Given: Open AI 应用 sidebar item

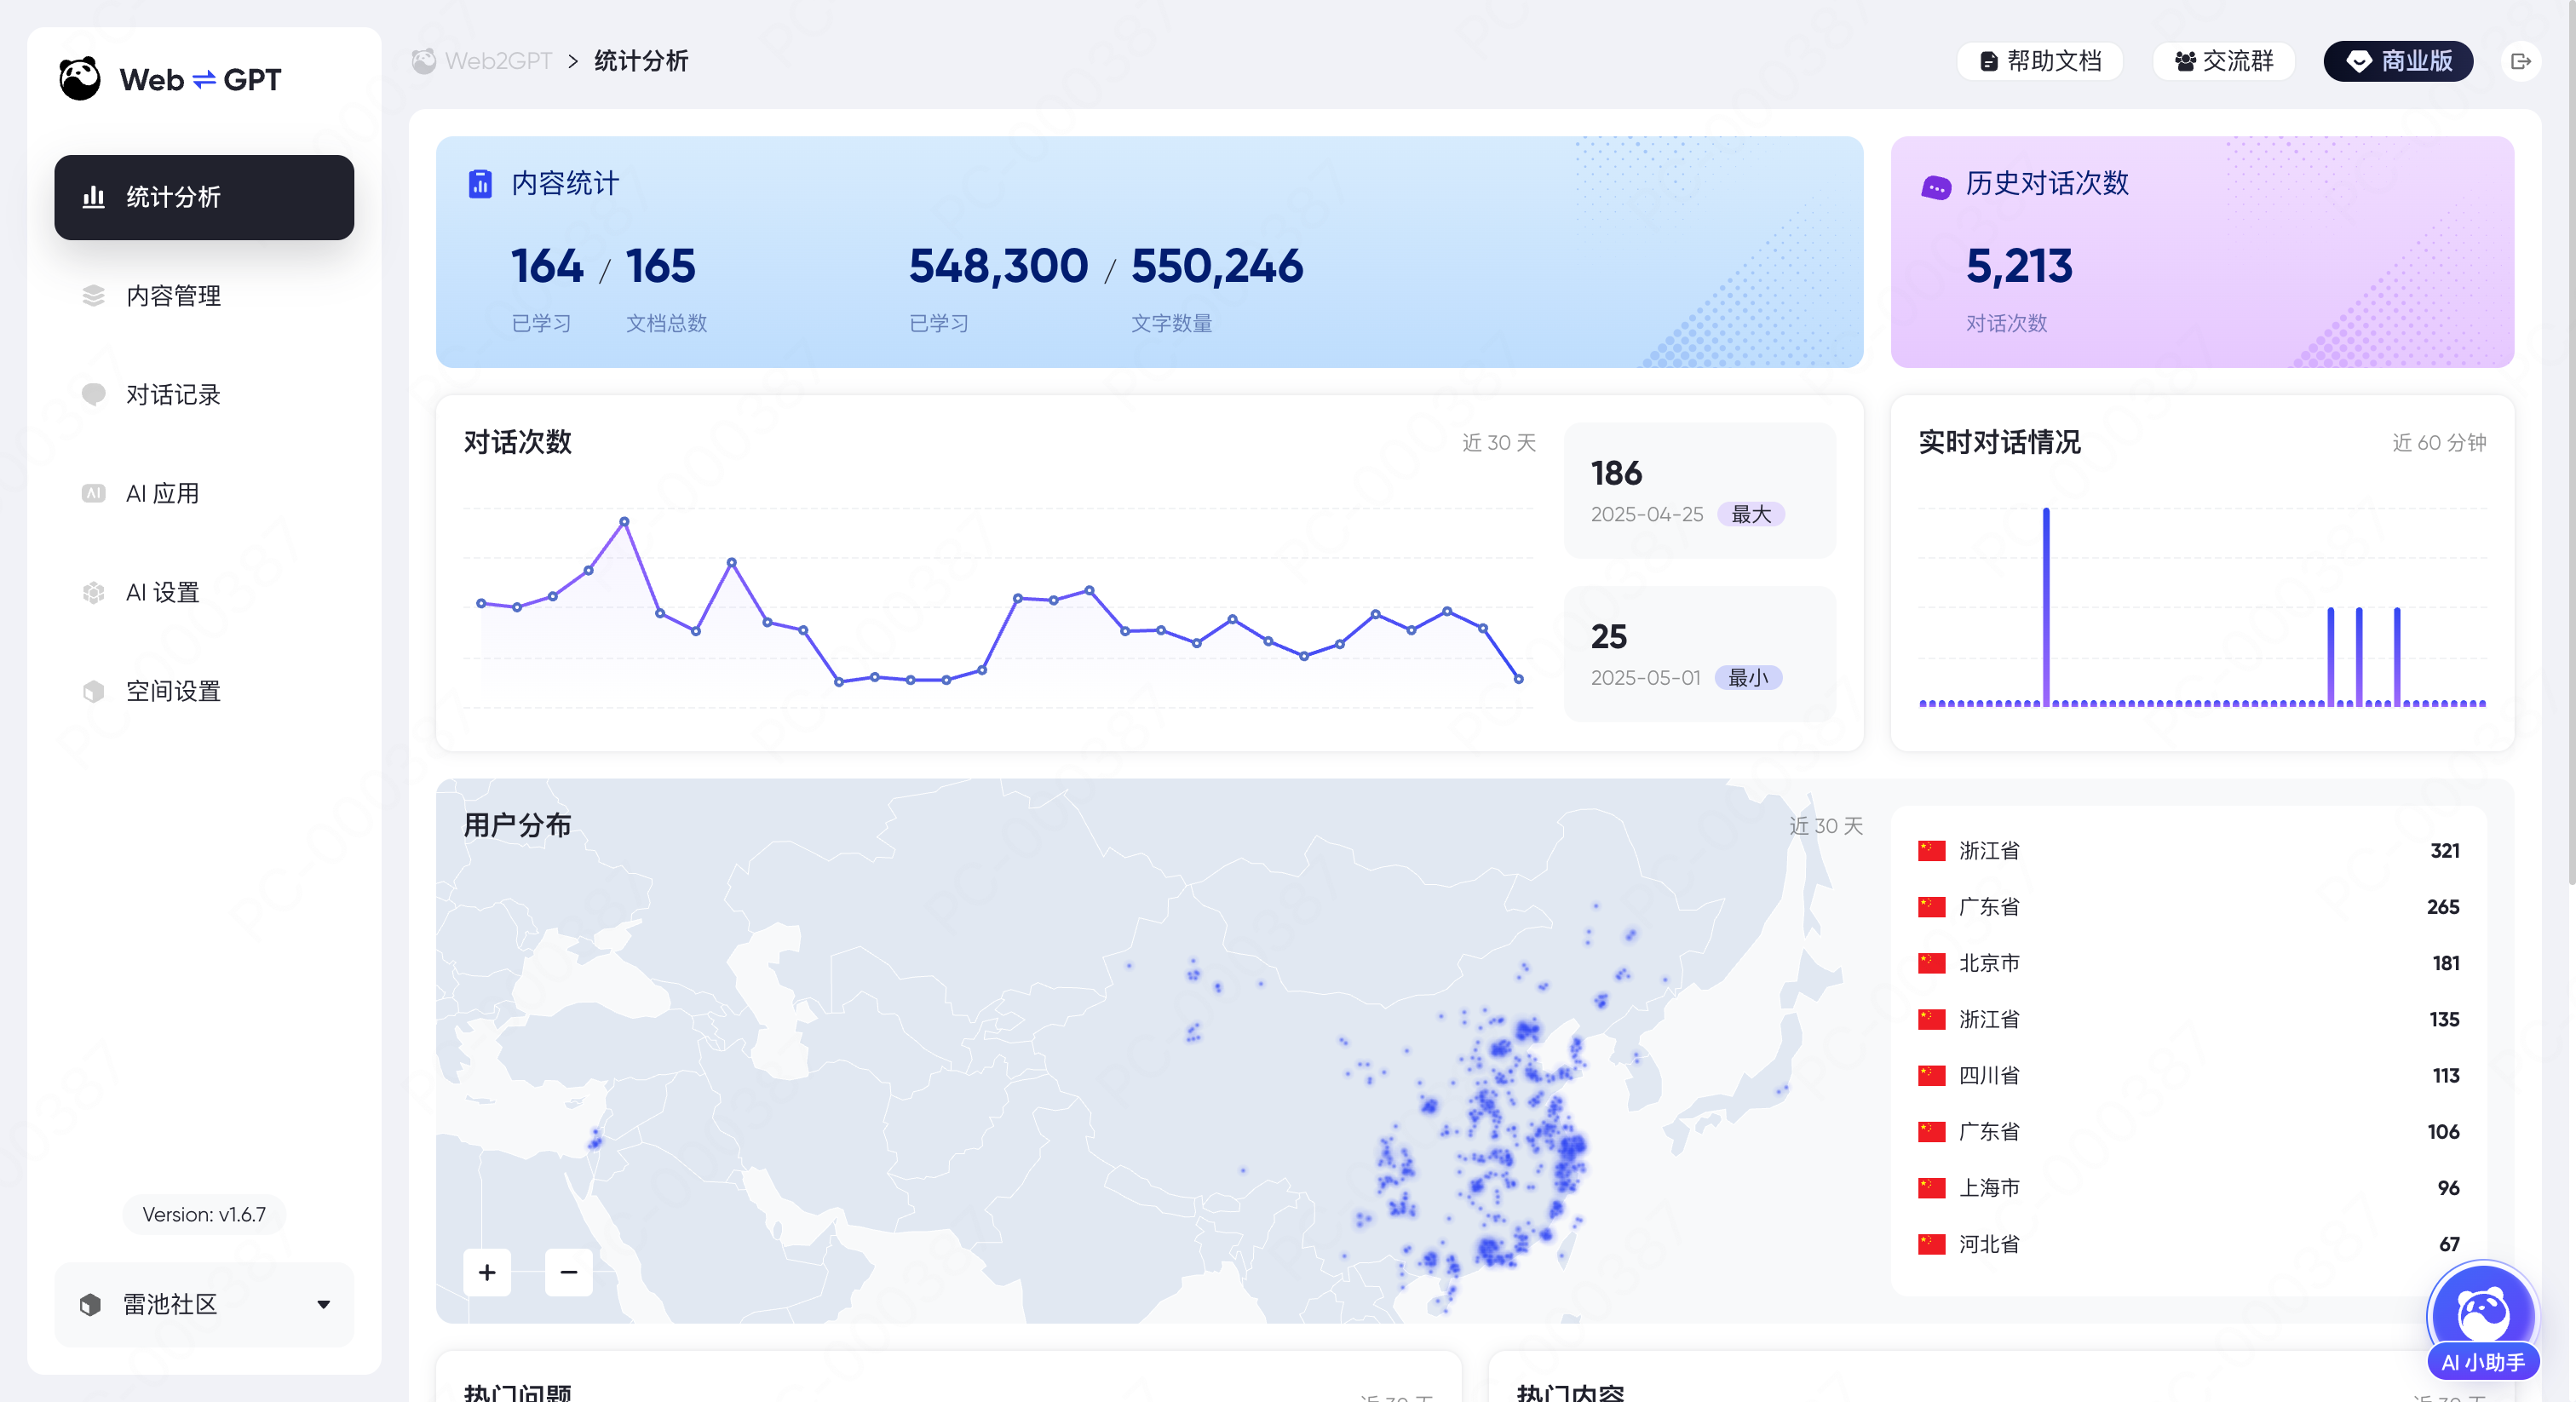Looking at the screenshot, I should click(162, 493).
